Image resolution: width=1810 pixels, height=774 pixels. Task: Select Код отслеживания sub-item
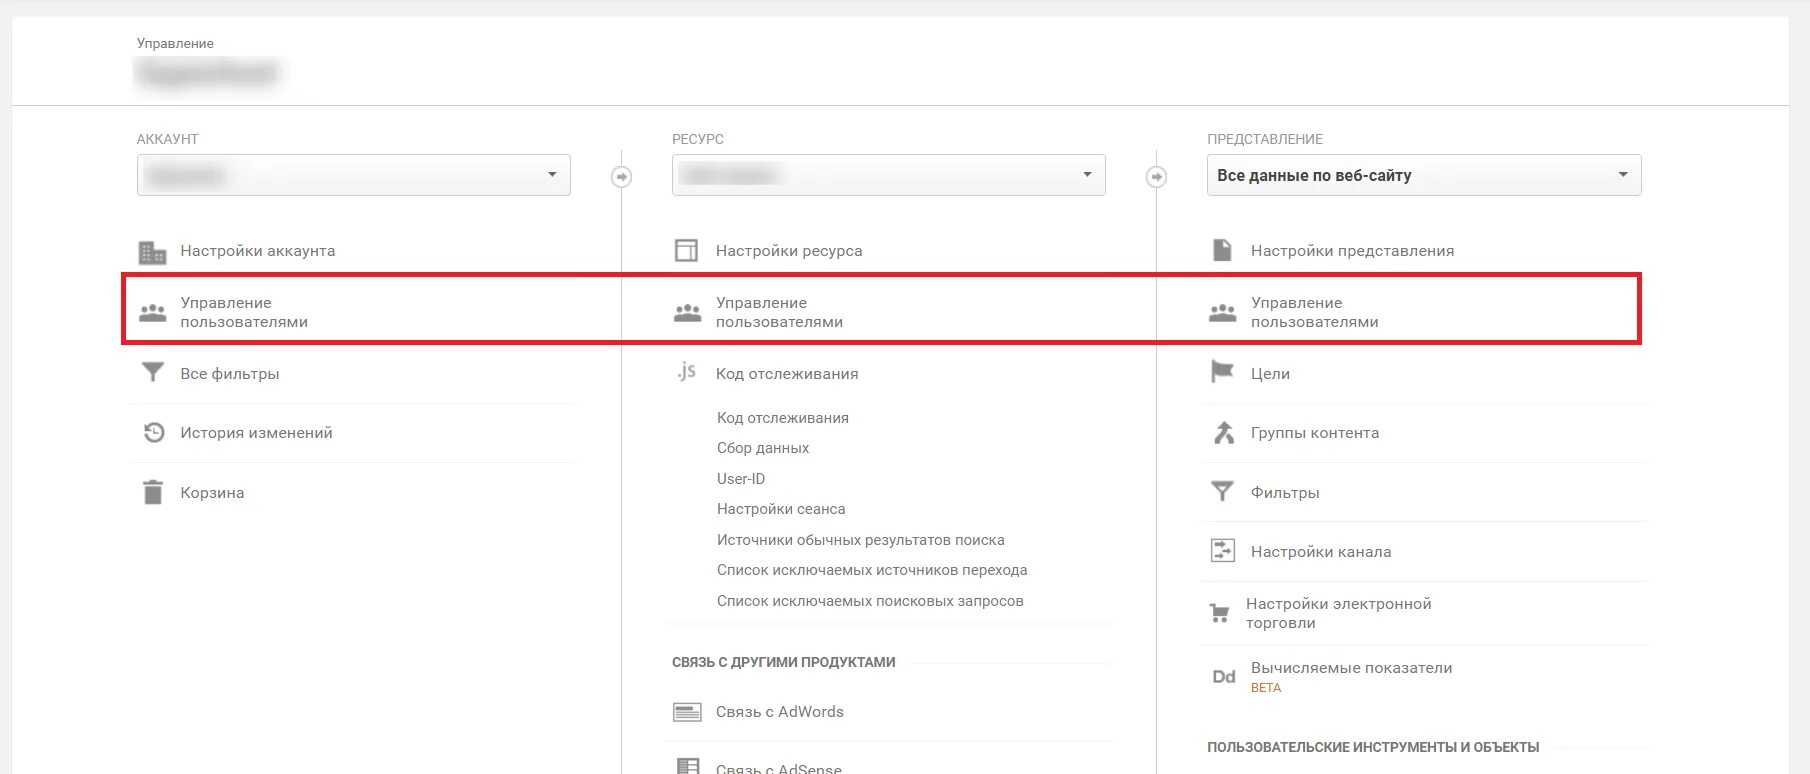click(783, 418)
